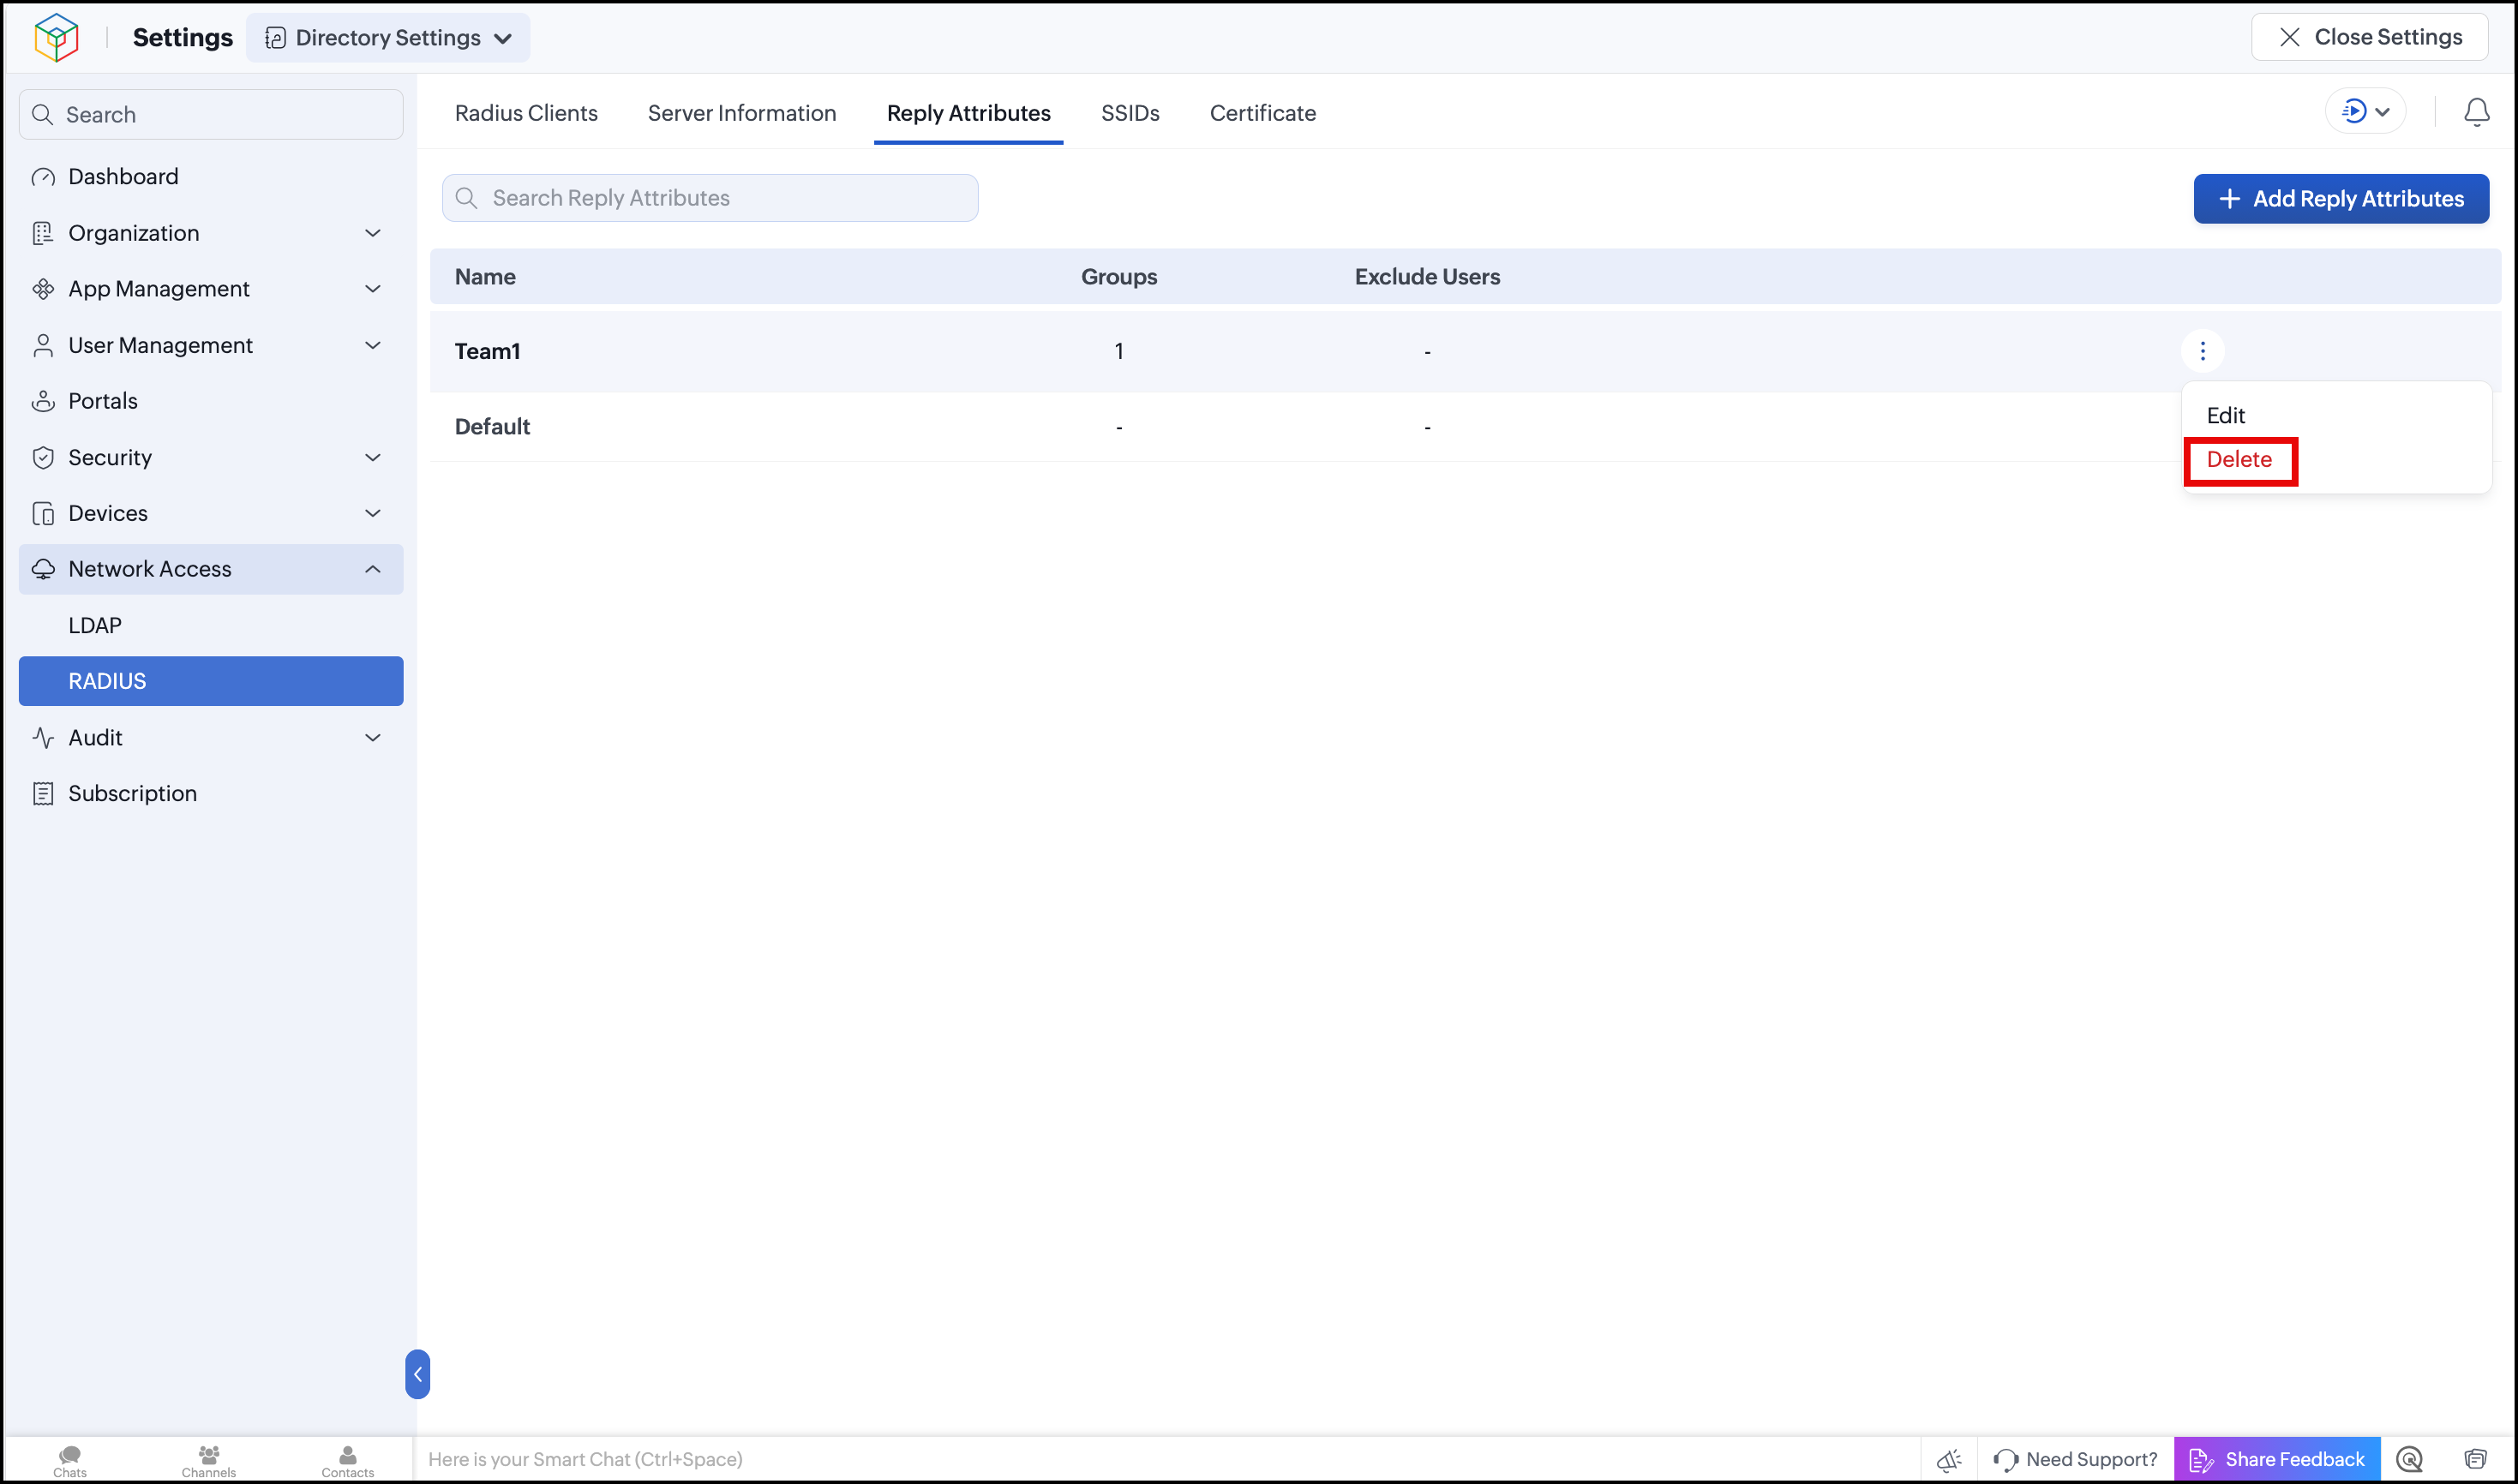Click the Team1 row three-dot menu

[x=2202, y=351]
